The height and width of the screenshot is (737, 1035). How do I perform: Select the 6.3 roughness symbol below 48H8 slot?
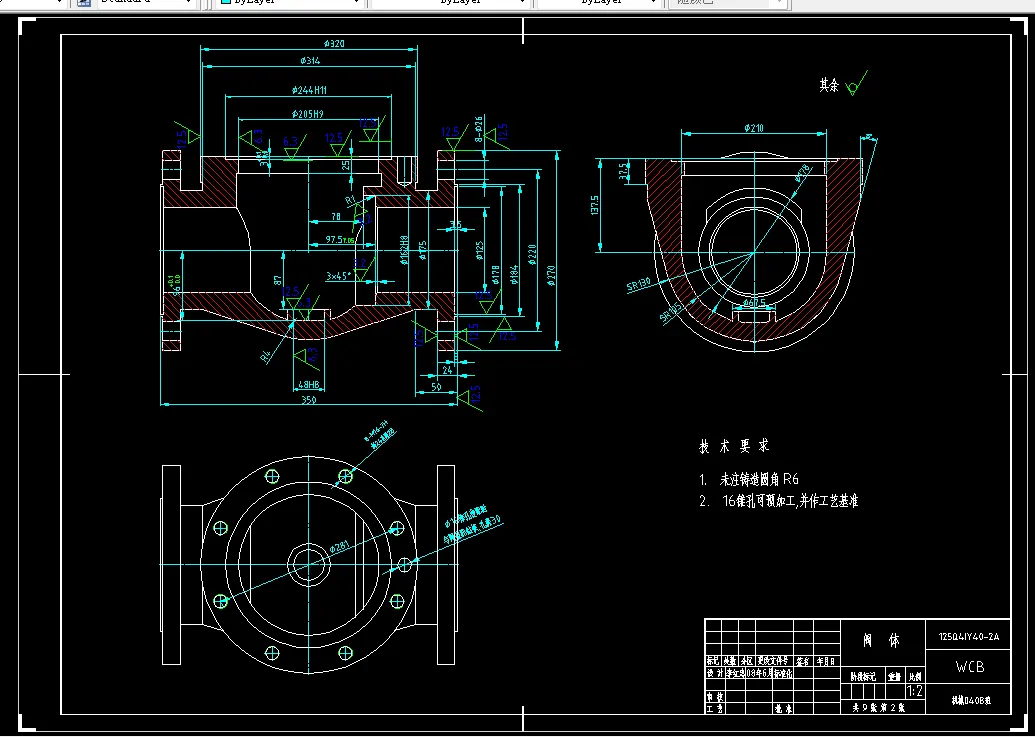[x=307, y=356]
